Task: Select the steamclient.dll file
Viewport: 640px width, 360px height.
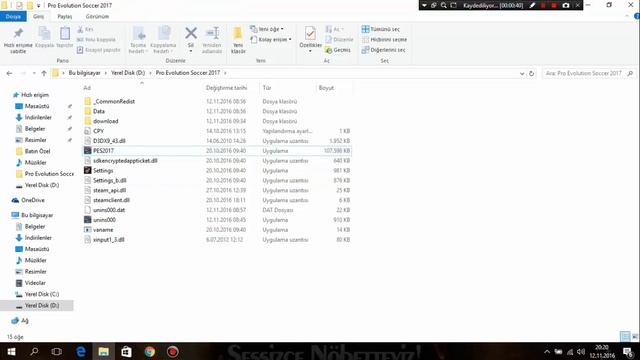Action: point(216,200)
